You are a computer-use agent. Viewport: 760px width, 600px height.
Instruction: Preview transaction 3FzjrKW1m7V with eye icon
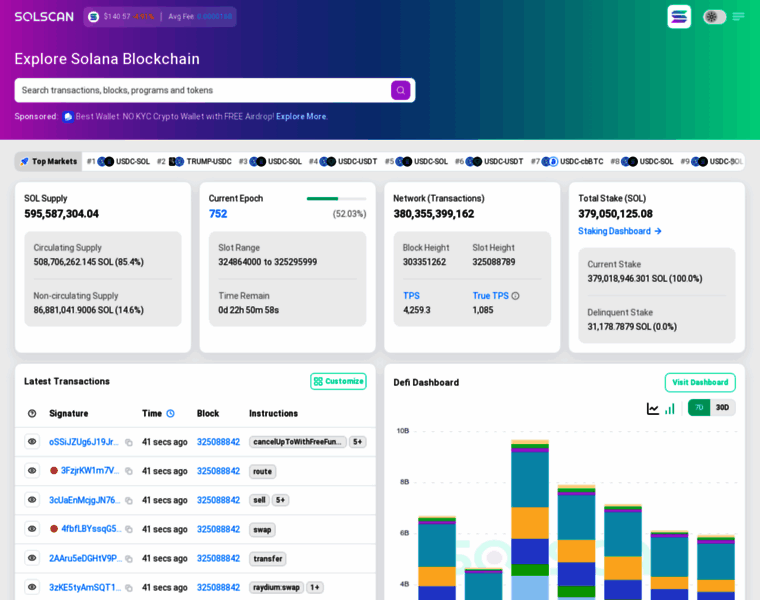(x=32, y=471)
